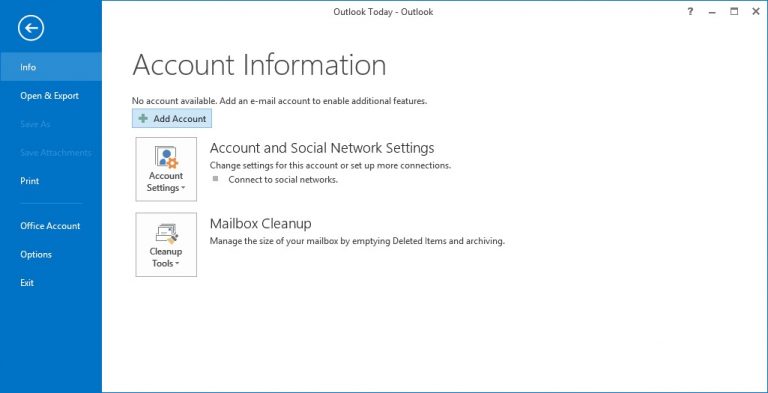Click the back arrow circle icon

point(31,28)
